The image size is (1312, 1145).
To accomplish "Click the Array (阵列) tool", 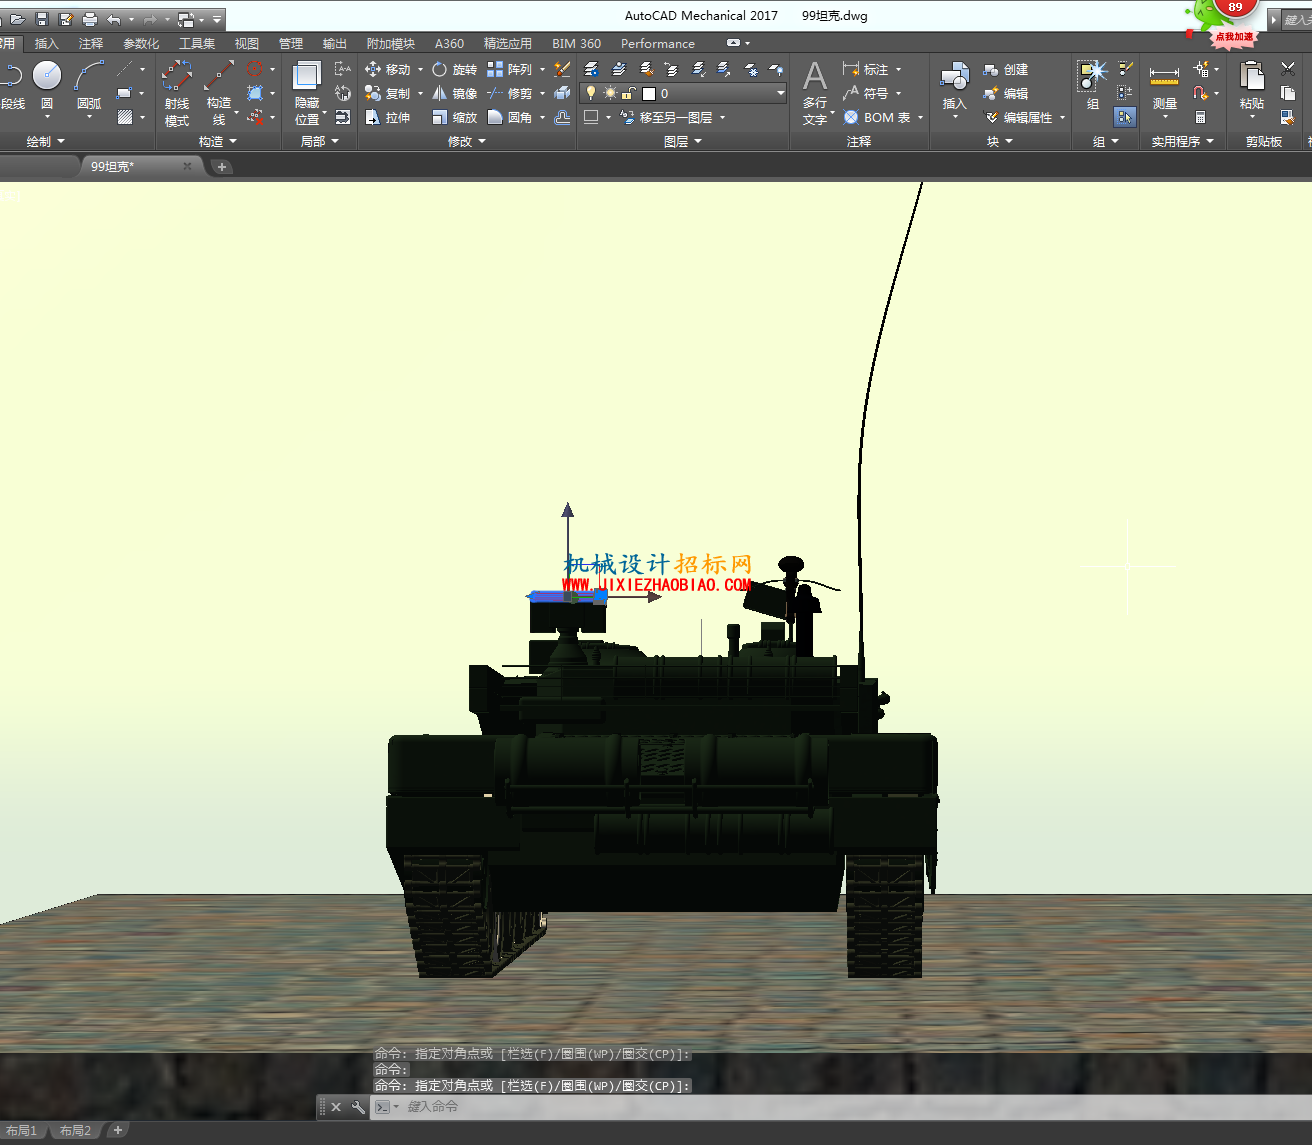I will (x=510, y=69).
